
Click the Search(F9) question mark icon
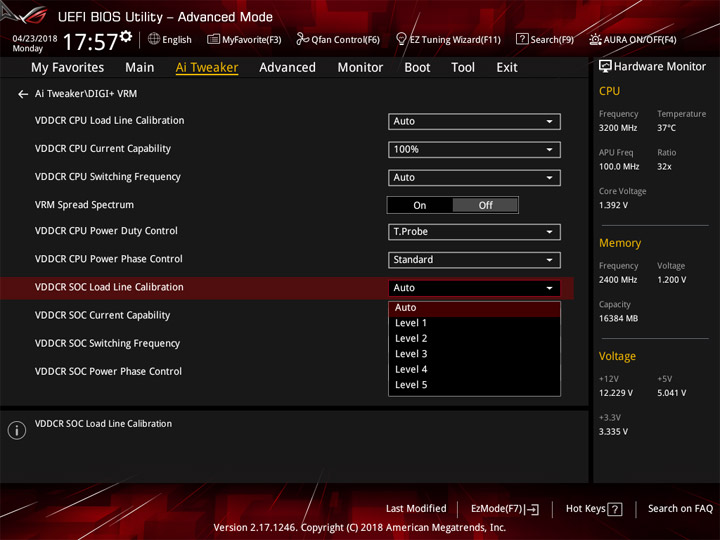[522, 39]
